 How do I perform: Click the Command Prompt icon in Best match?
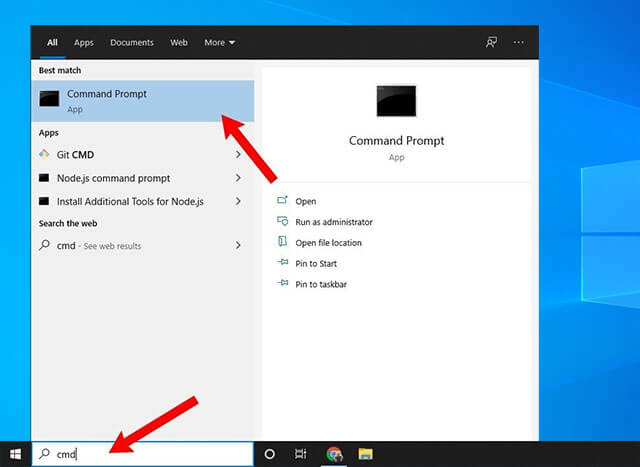pos(49,99)
